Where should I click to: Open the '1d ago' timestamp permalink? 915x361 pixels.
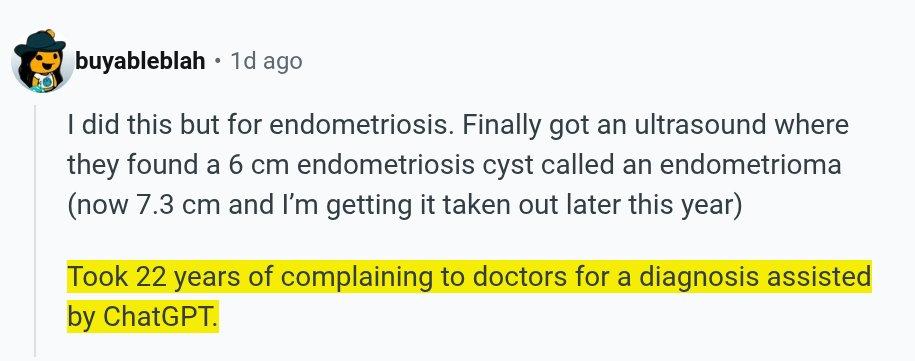pyautogui.click(x=266, y=61)
